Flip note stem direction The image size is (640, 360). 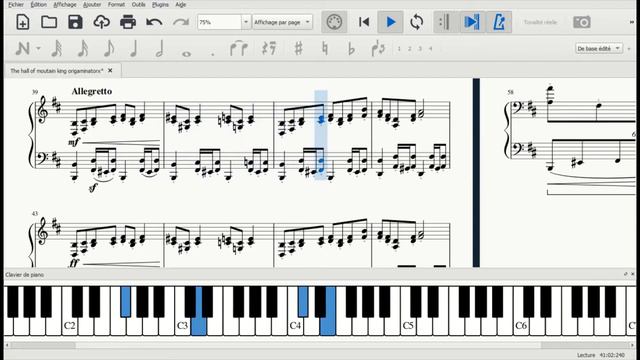(x=378, y=49)
